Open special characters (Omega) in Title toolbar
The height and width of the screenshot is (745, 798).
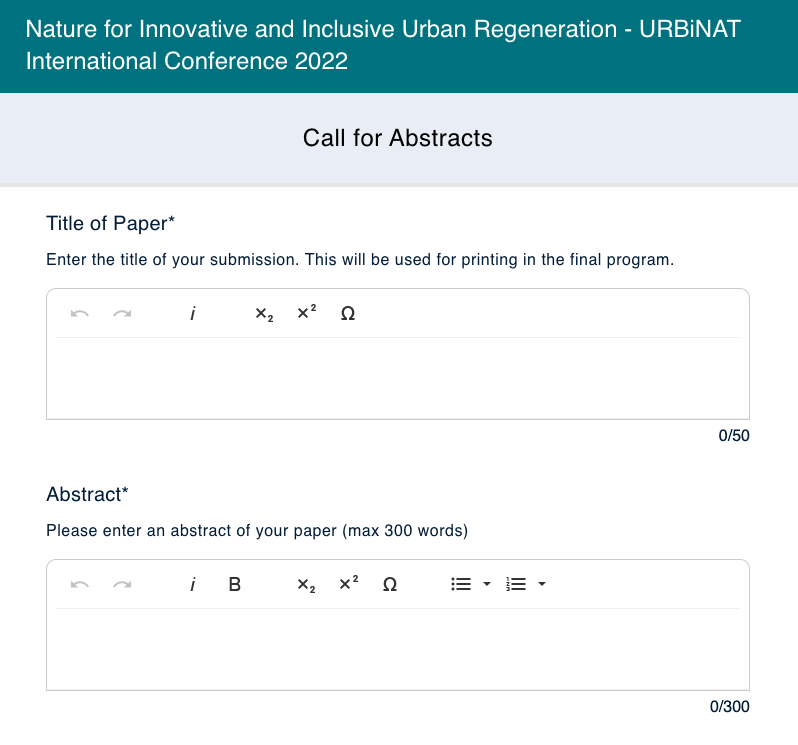point(348,313)
